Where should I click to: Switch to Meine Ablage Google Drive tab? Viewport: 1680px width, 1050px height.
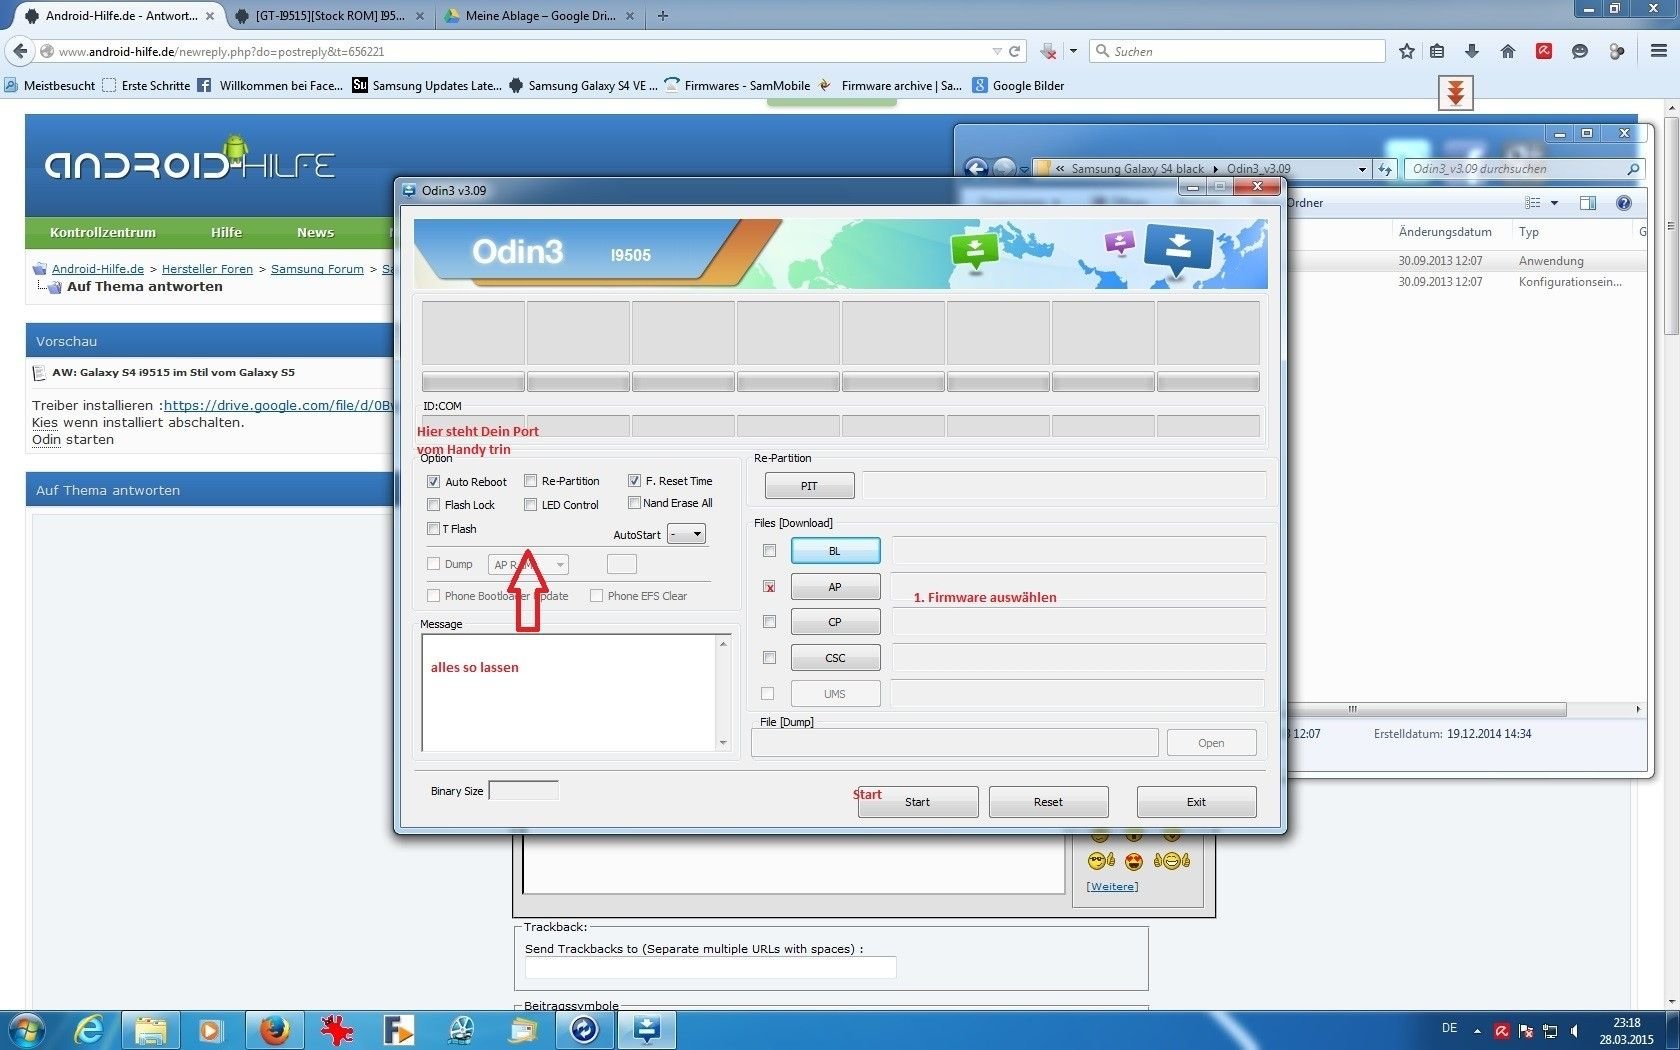[540, 15]
